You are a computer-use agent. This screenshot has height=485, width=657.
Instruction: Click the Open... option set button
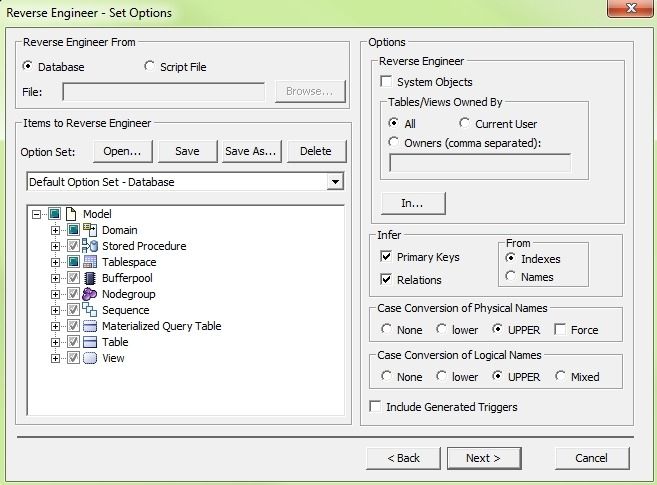pyautogui.click(x=123, y=151)
